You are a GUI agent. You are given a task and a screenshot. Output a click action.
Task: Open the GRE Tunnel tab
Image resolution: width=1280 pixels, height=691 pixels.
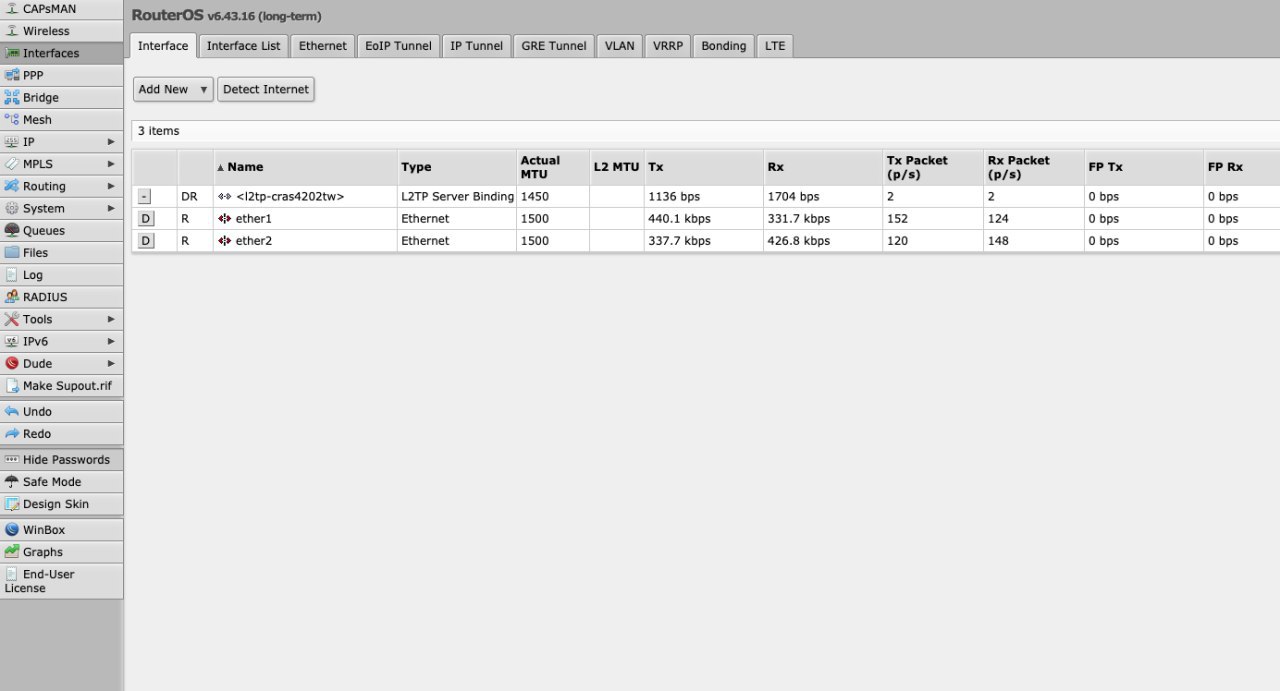pos(554,46)
